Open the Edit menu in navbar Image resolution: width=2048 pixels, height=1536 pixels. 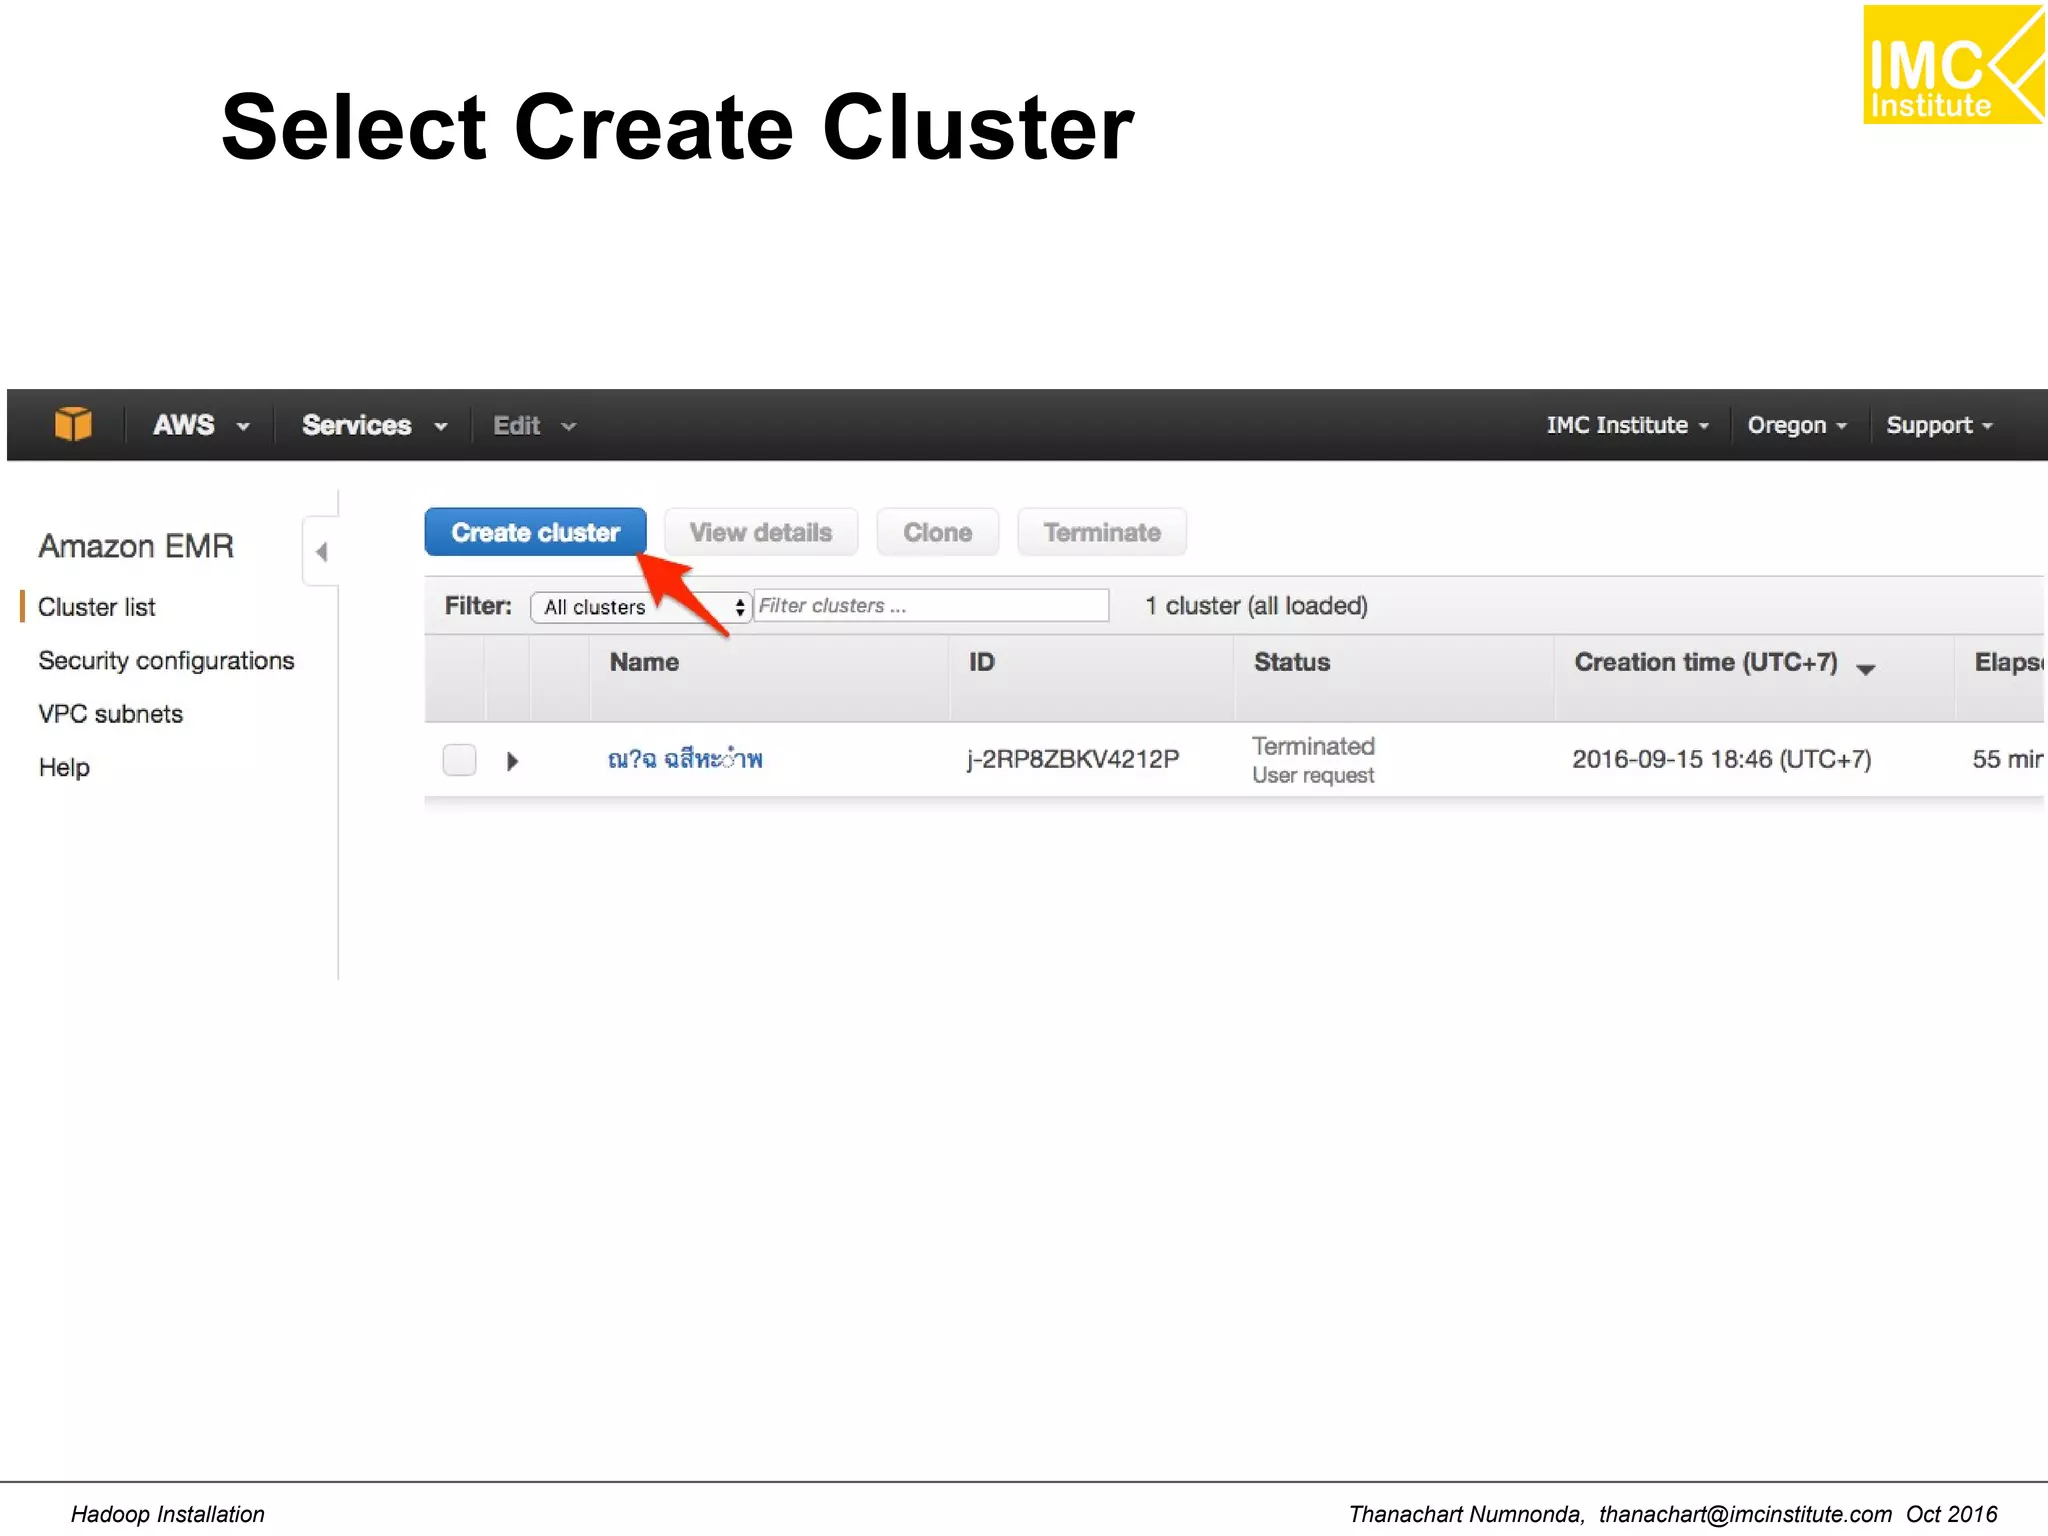coord(534,426)
